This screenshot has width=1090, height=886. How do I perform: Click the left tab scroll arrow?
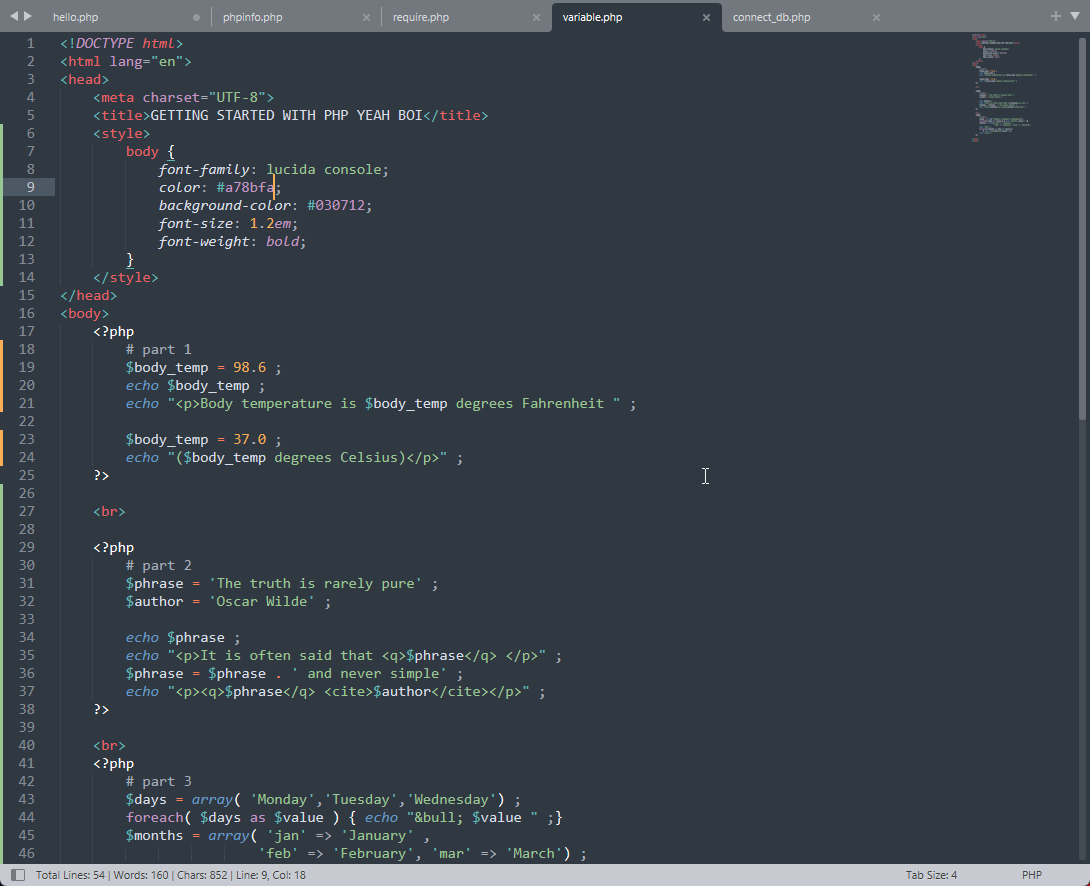14,16
